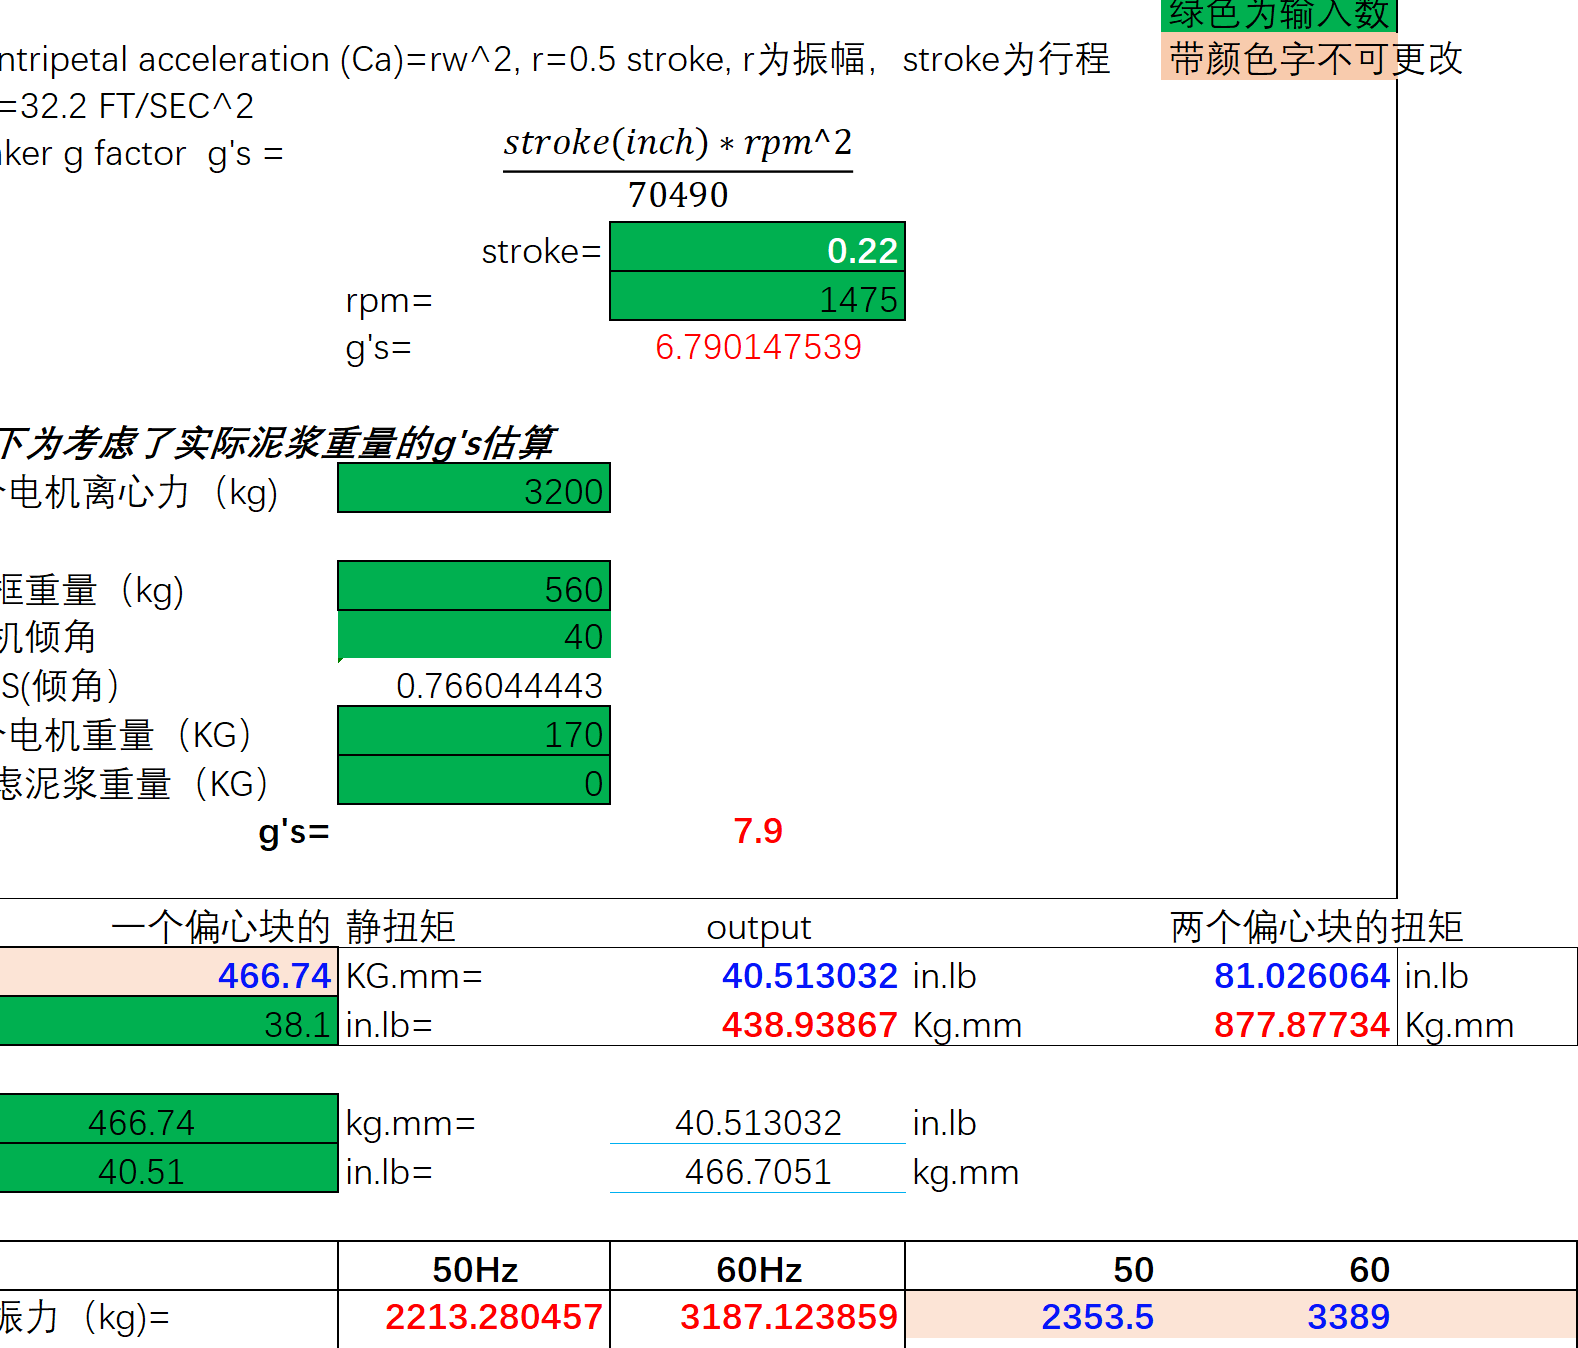Select the motor weight cell 170

coord(474,731)
